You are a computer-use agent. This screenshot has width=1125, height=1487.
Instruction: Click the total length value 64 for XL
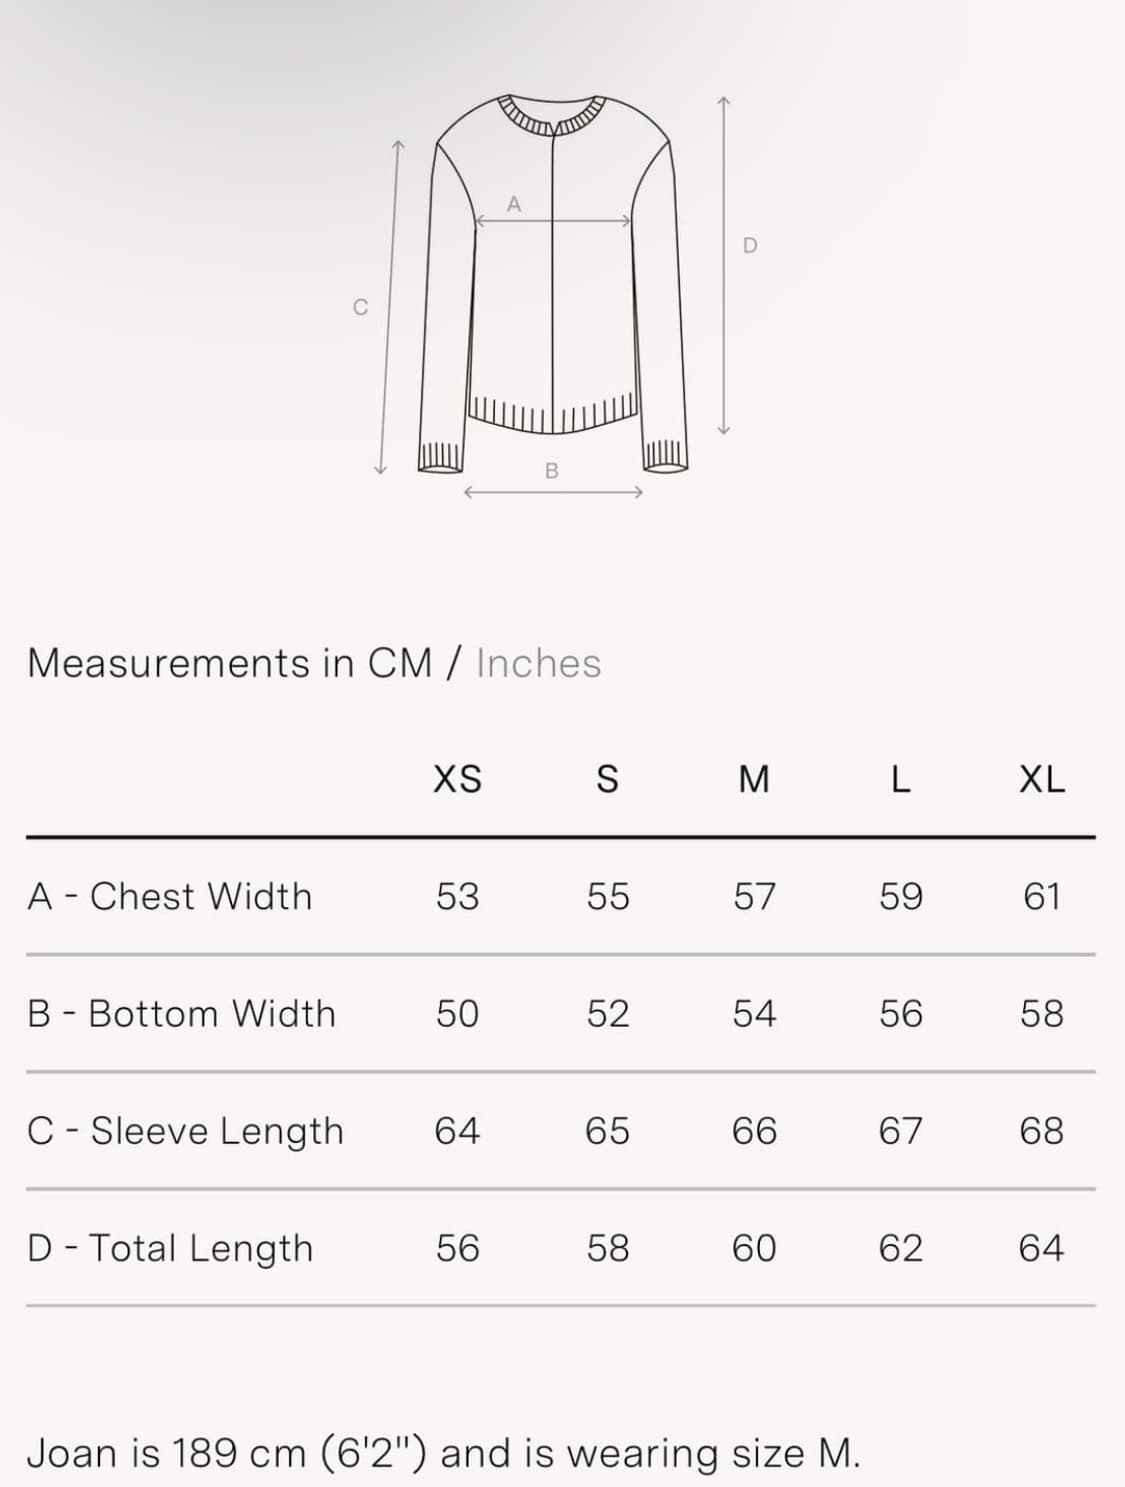click(1041, 1249)
